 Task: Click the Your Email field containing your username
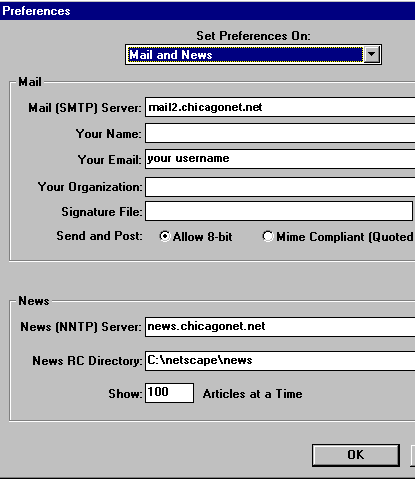(280, 159)
